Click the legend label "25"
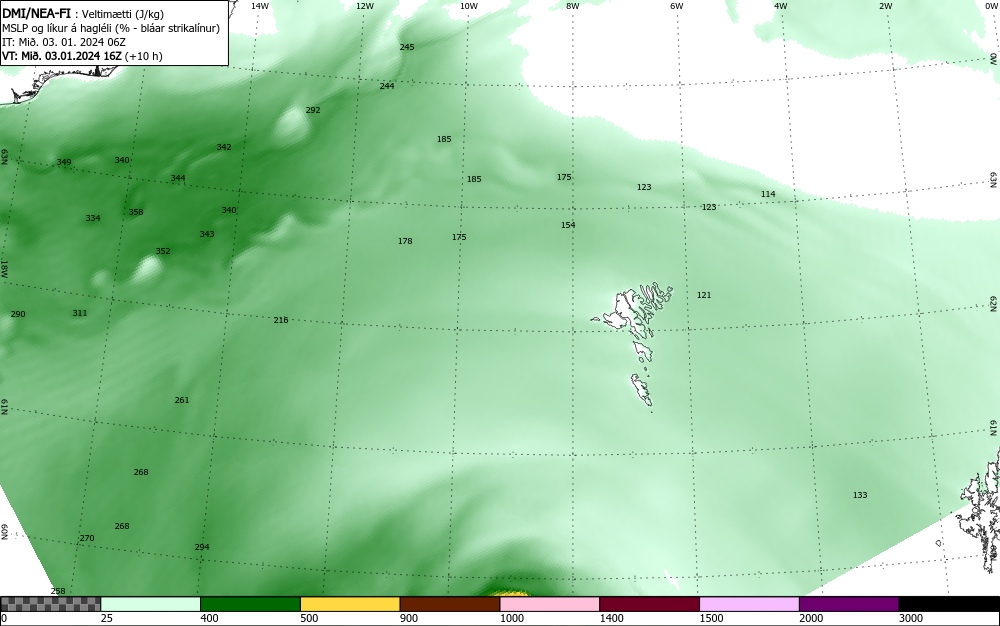This screenshot has height=626, width=1000. 107,618
